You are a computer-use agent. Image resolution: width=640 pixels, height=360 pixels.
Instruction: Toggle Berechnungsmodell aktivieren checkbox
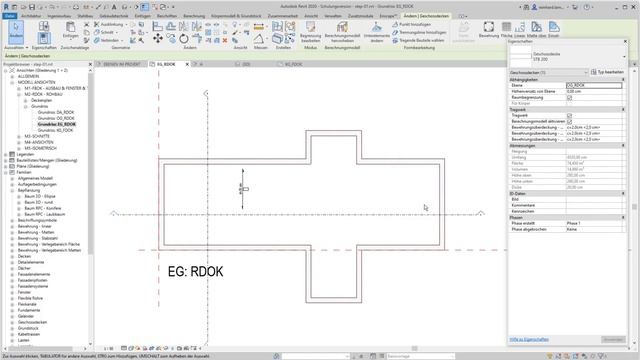569,122
